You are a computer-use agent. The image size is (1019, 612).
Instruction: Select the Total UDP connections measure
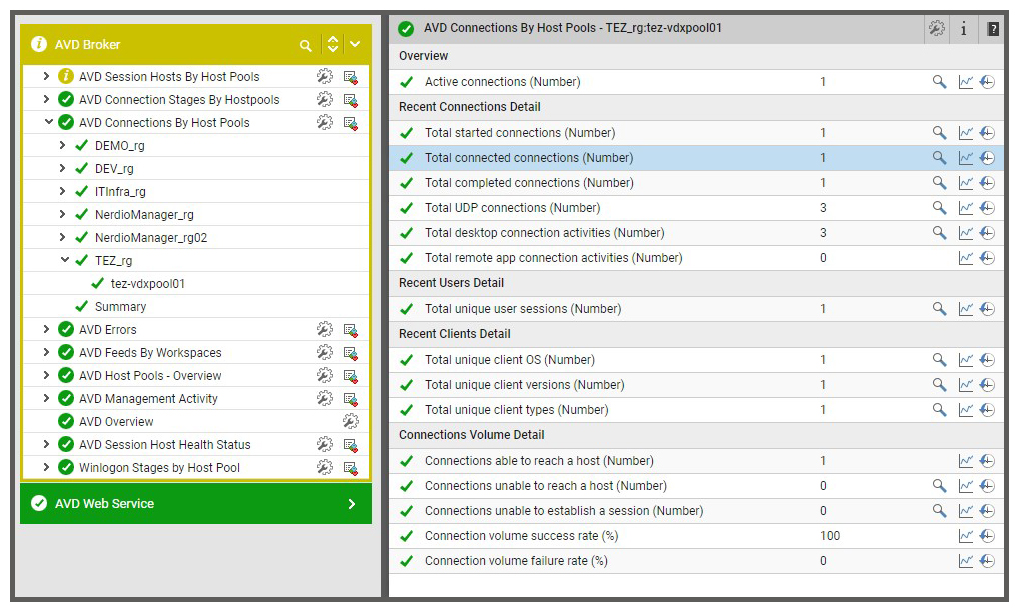pyautogui.click(x=512, y=208)
